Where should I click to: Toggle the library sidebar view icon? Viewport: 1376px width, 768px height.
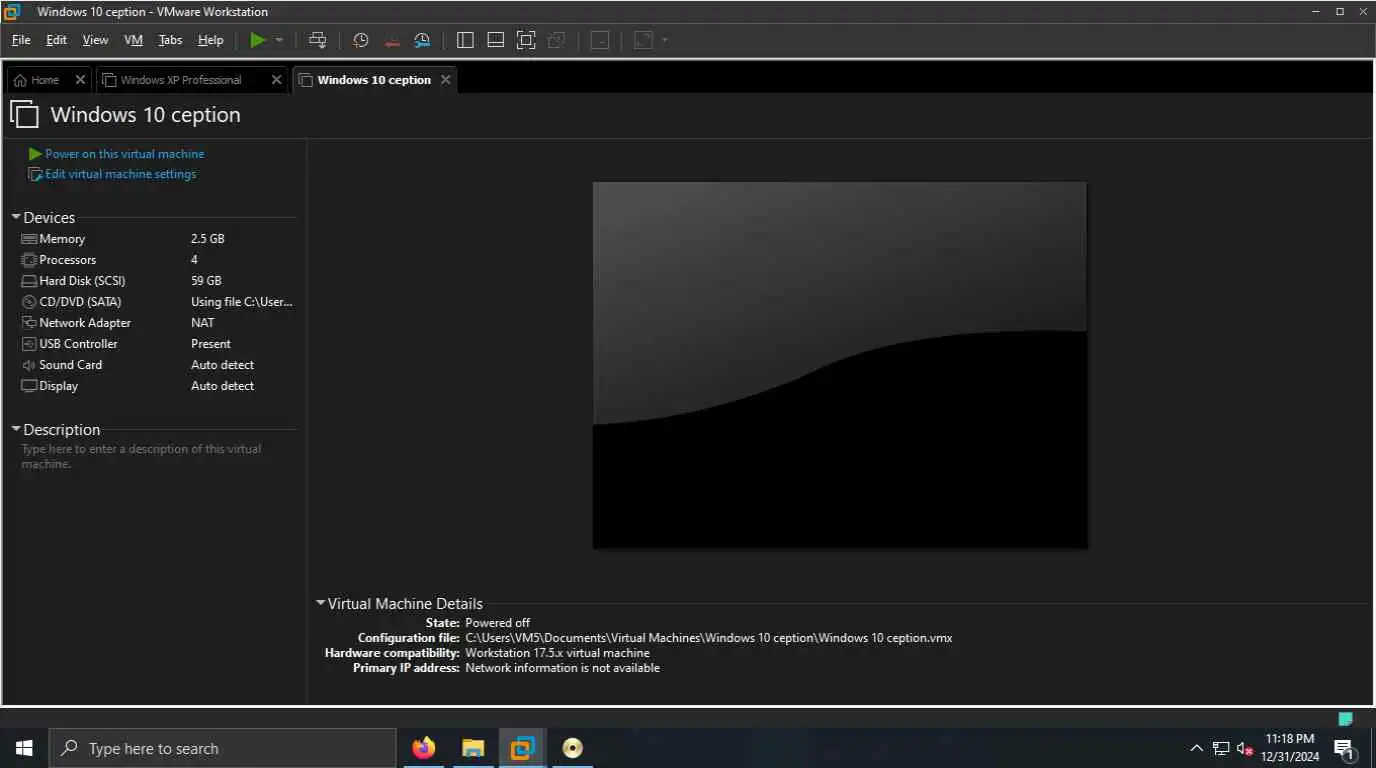click(465, 40)
